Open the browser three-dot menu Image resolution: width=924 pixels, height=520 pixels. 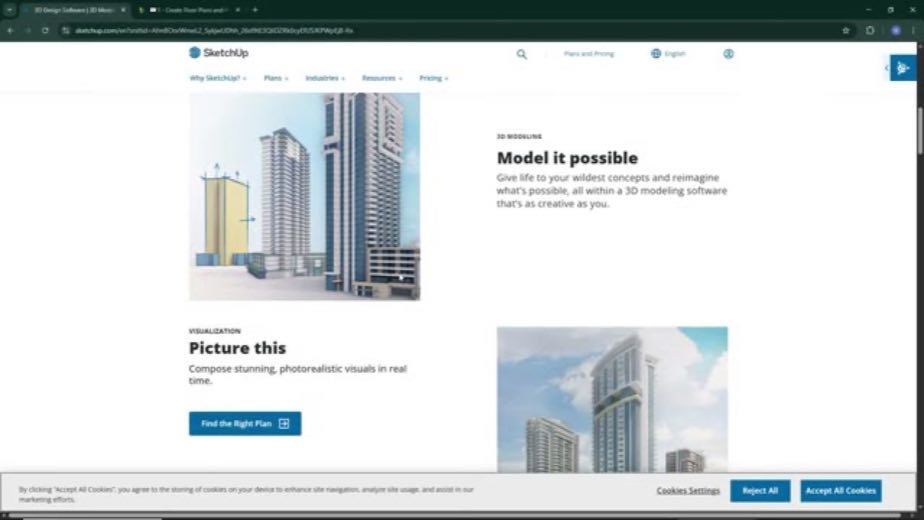[914, 30]
